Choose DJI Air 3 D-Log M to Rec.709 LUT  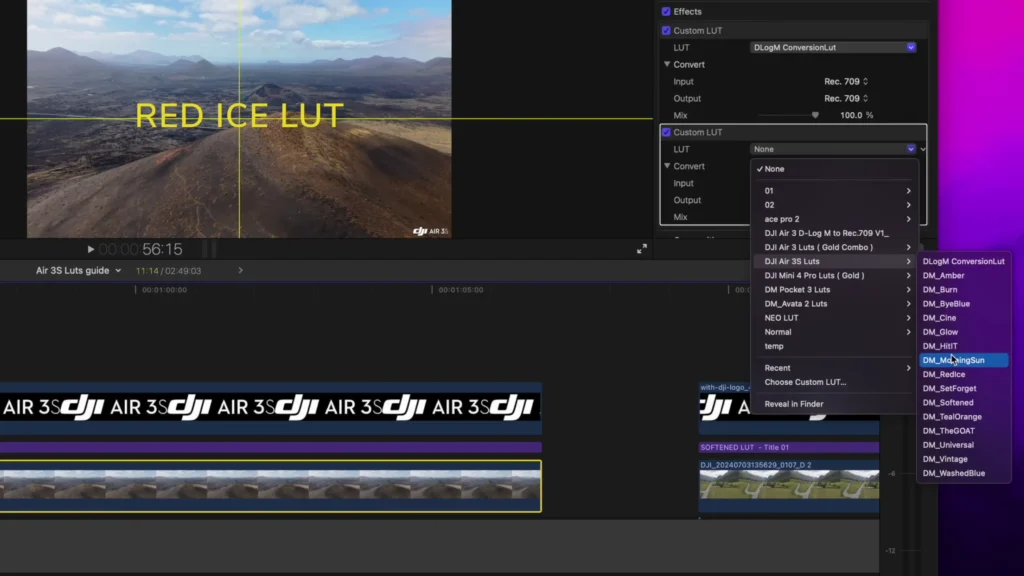835,233
